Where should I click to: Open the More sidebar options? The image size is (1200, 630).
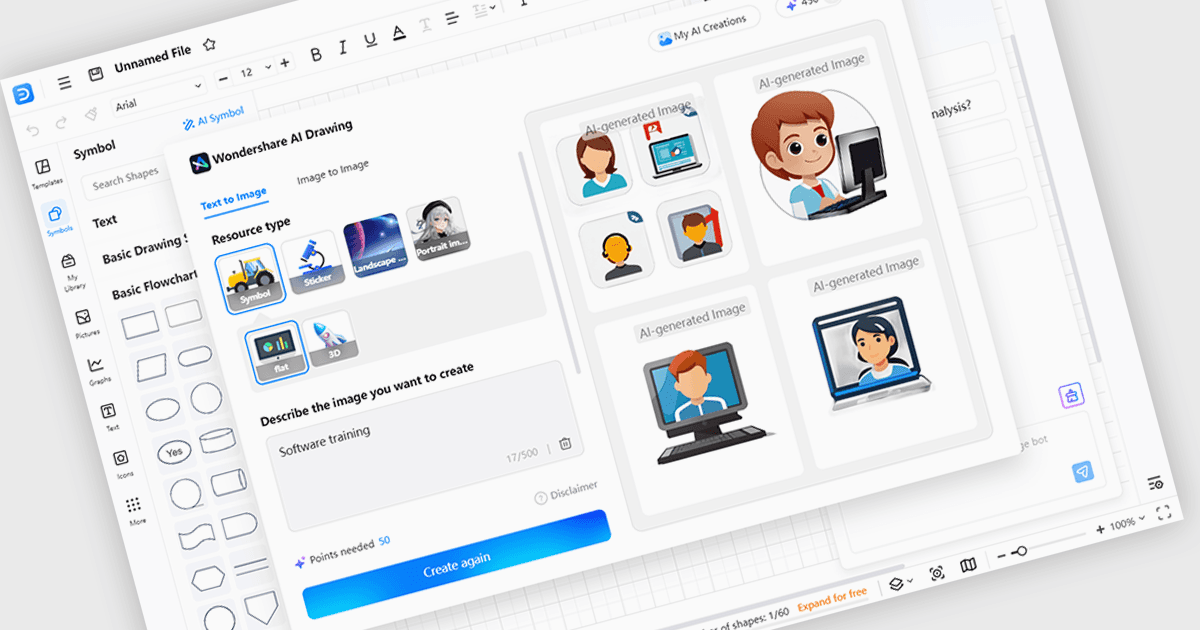(135, 510)
